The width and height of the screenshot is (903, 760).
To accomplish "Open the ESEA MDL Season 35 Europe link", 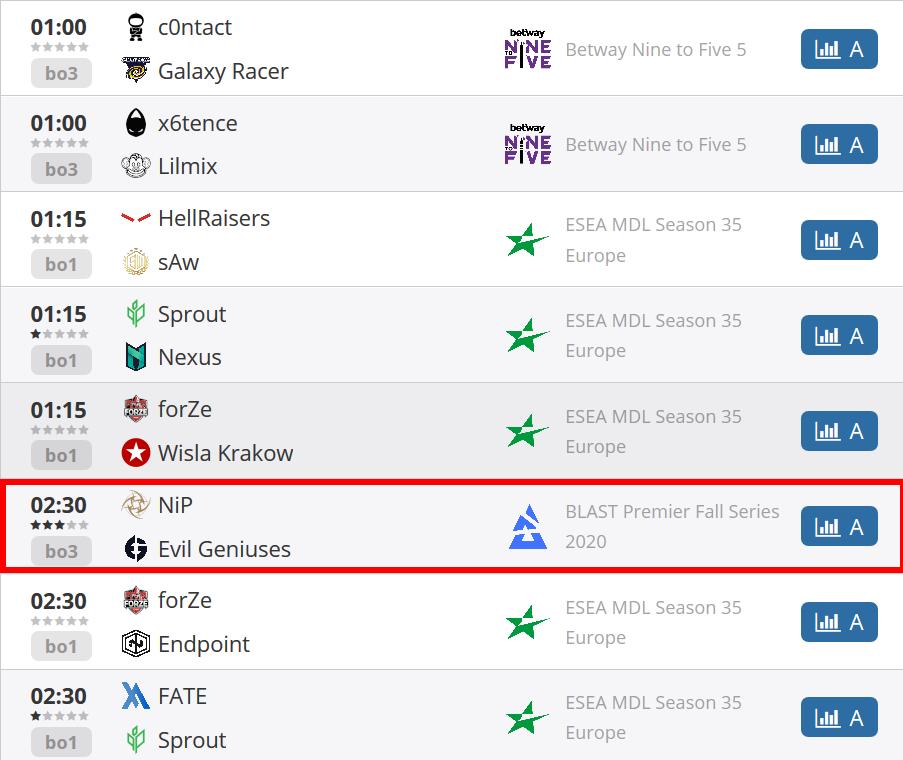I will [x=653, y=239].
